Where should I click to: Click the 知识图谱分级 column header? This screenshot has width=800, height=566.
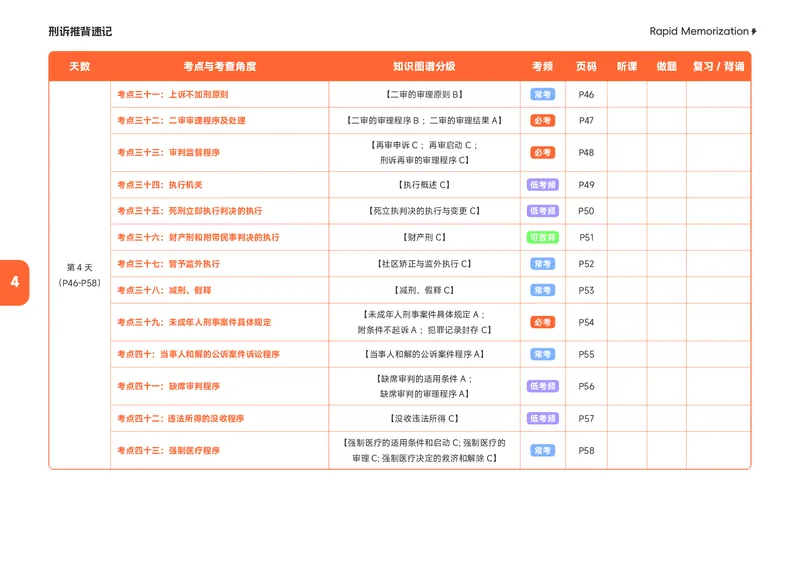click(x=424, y=66)
